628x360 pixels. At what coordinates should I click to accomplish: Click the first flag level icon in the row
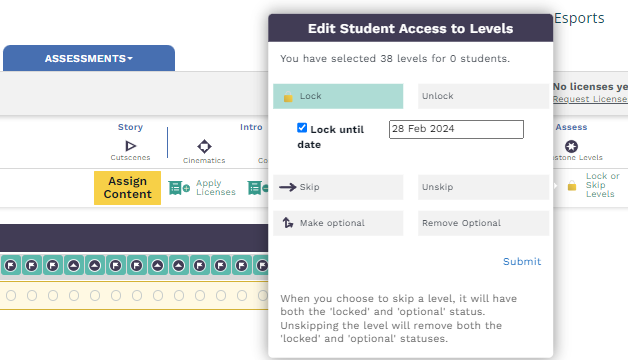[11, 265]
